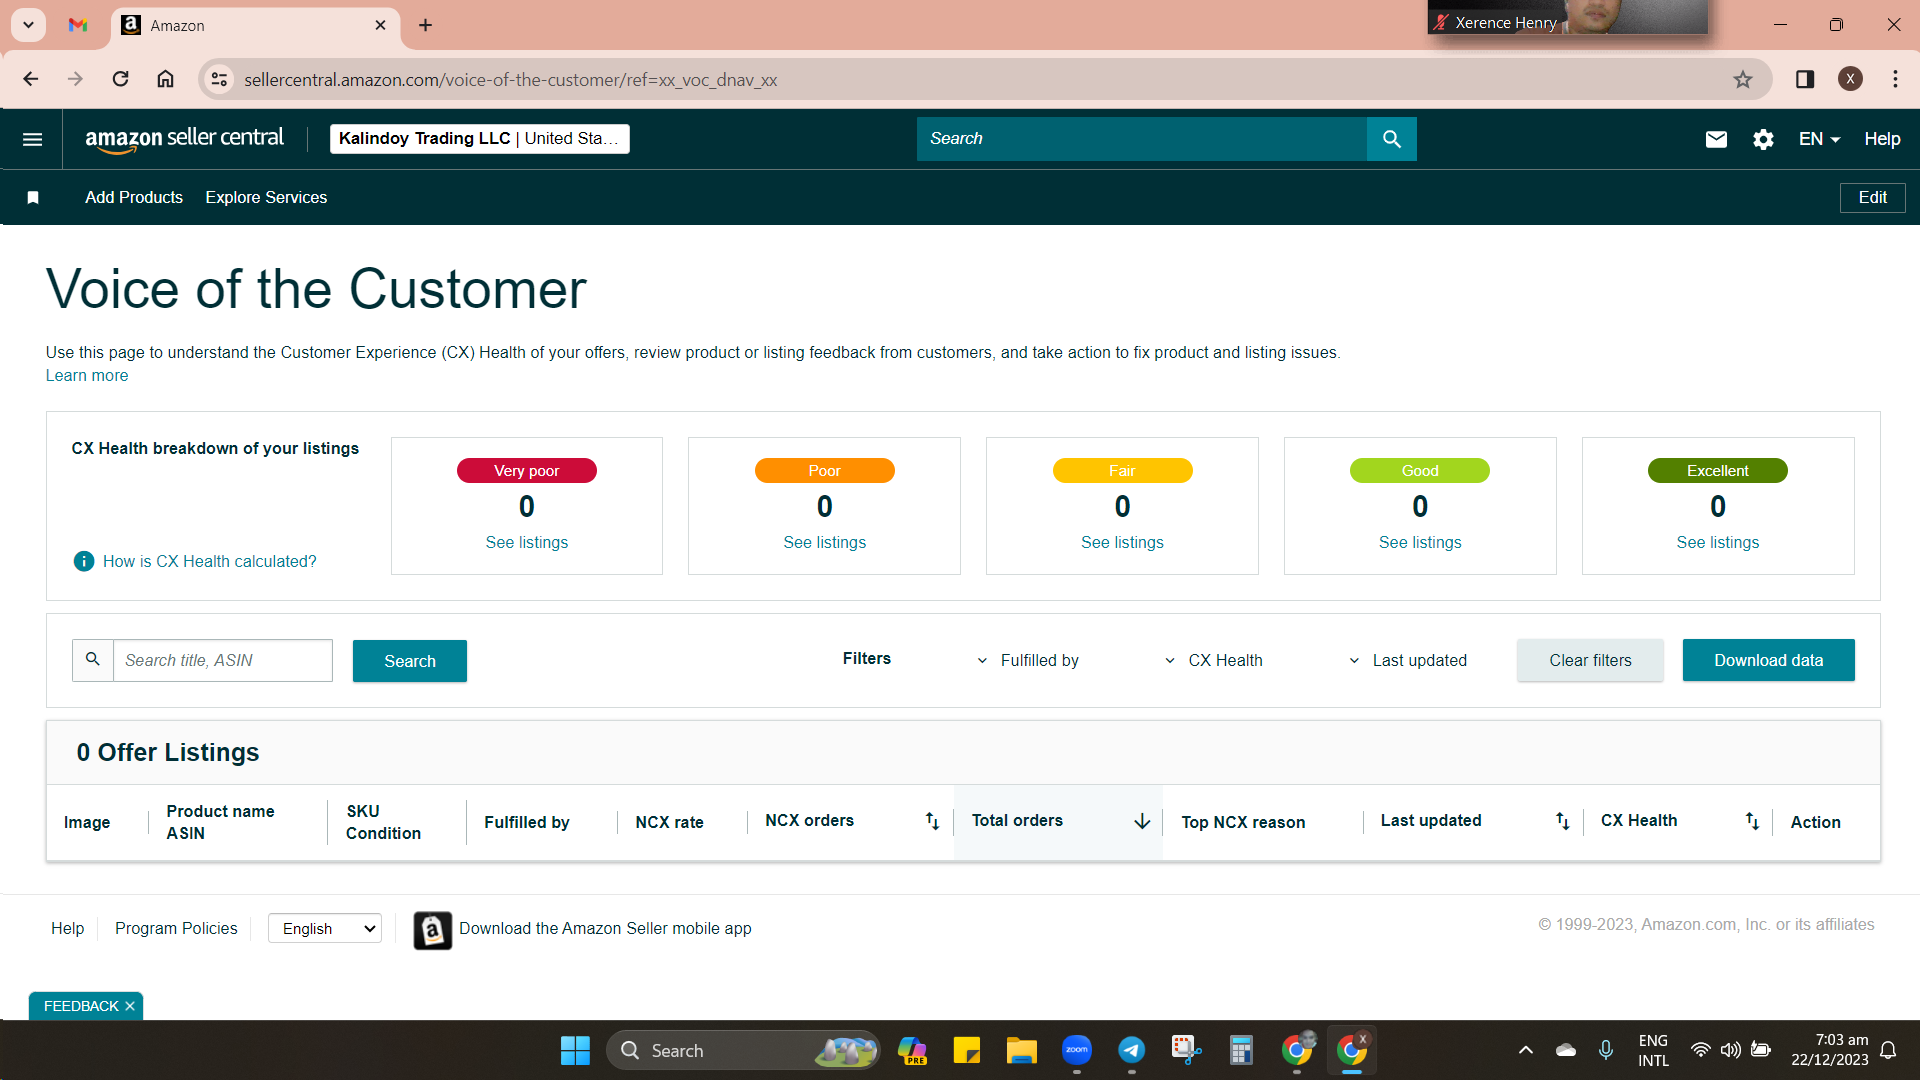The image size is (1920, 1080).
Task: Expand the CX Health filter dropdown
Action: pos(1213,660)
